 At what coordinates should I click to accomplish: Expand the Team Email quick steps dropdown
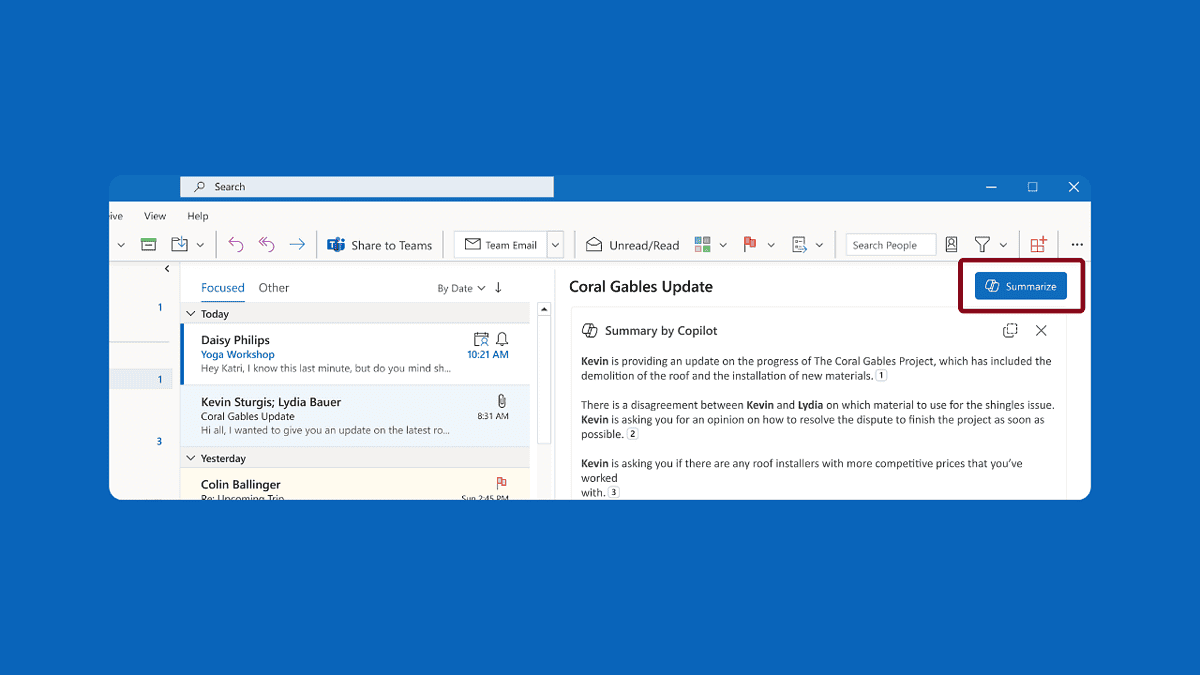coord(555,245)
